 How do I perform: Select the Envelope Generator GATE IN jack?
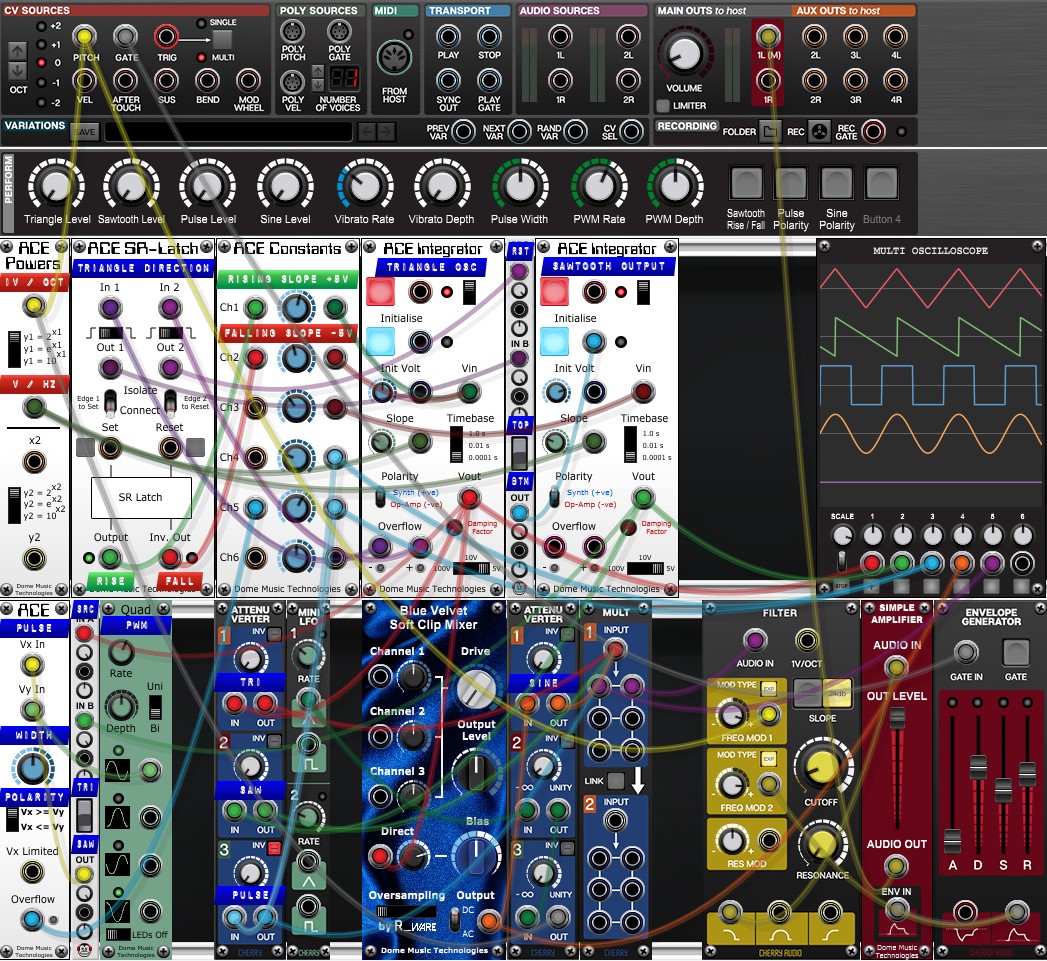(966, 652)
